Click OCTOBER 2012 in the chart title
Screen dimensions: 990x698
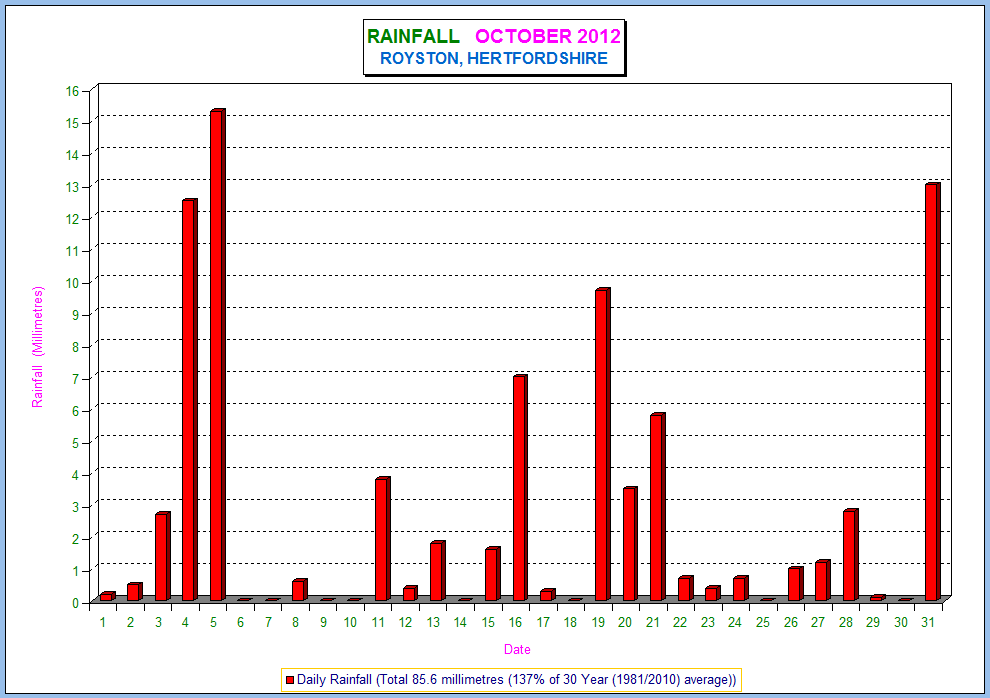click(x=548, y=36)
